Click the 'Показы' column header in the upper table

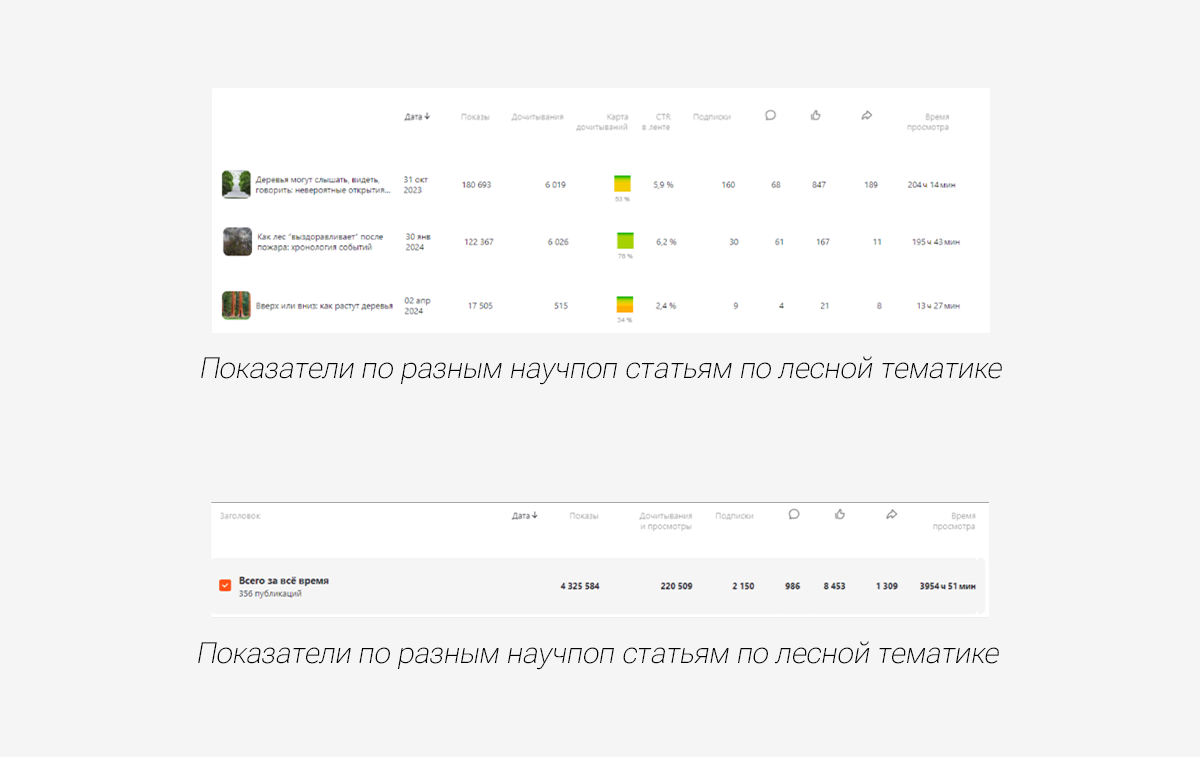click(x=475, y=117)
